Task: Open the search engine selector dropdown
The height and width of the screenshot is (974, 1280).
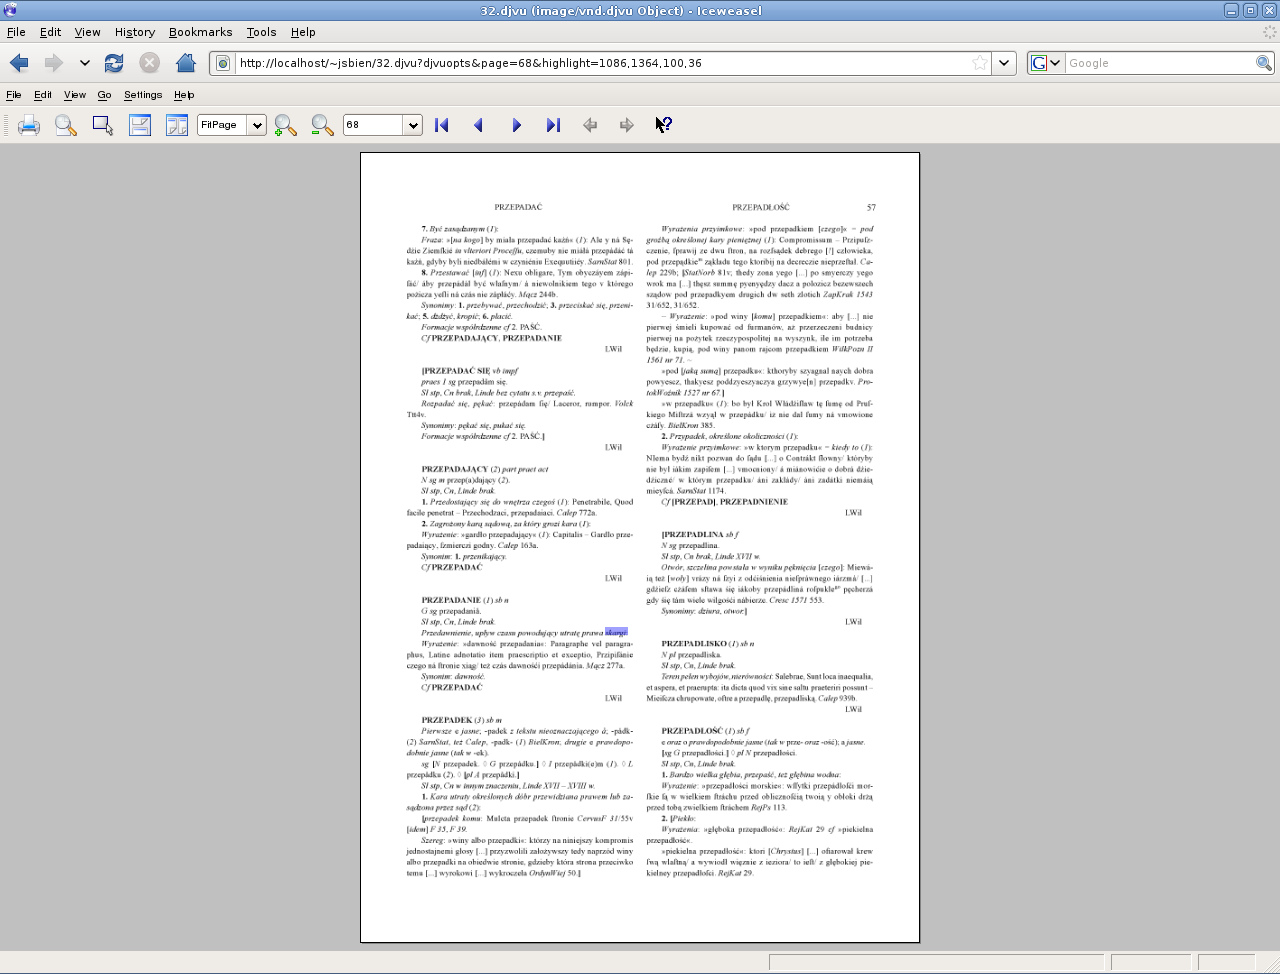Action: coord(1046,63)
